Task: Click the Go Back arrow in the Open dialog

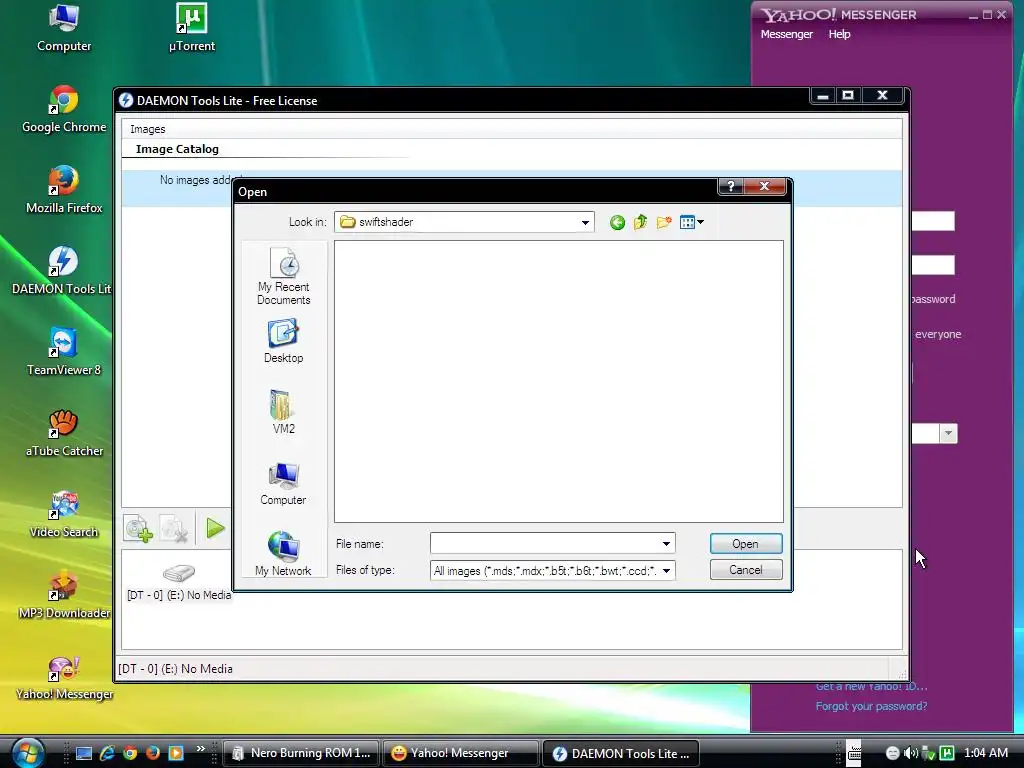Action: pyautogui.click(x=617, y=223)
